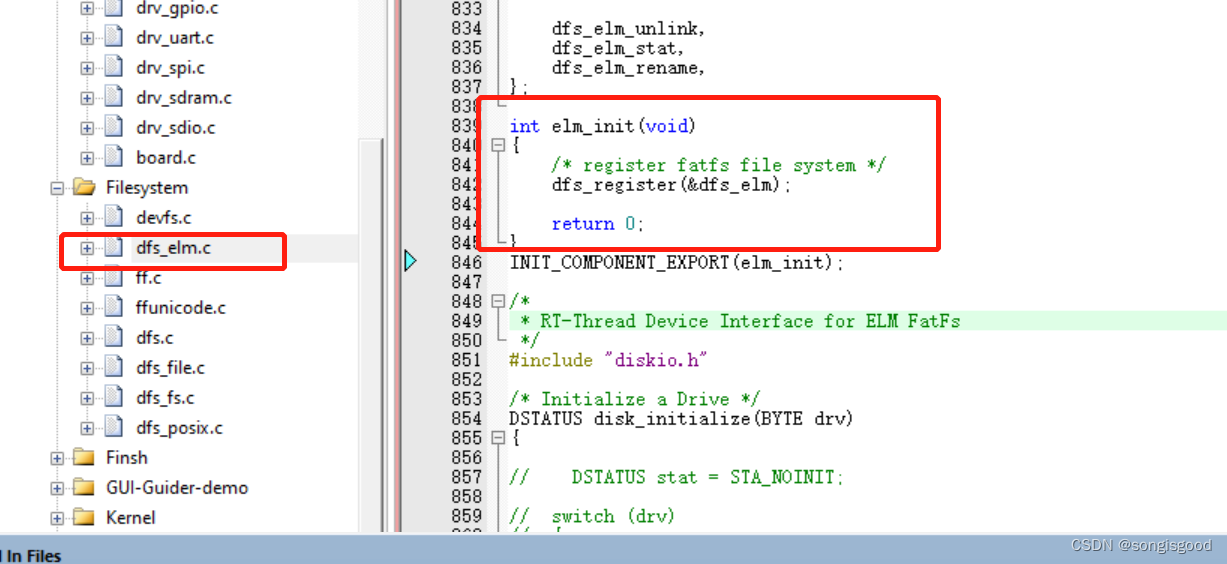Click the Kernel folder icon
This screenshot has width=1227, height=564.
[x=84, y=517]
